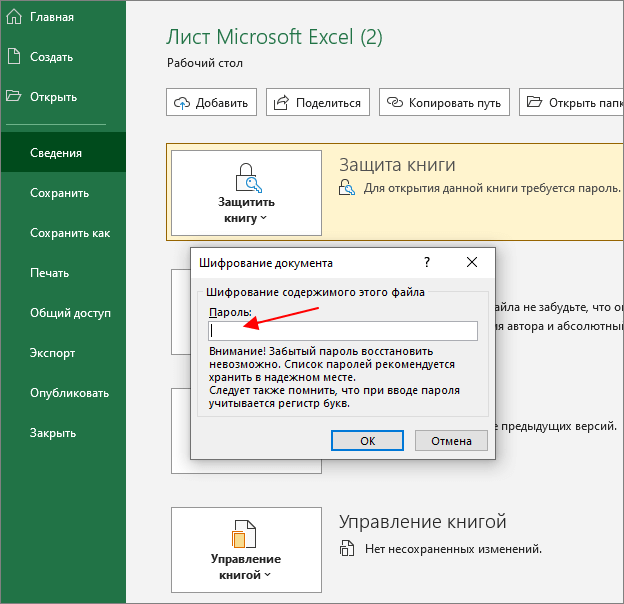Click the Копировать путь button
Viewport: 624px width, 604px height.
(x=444, y=103)
